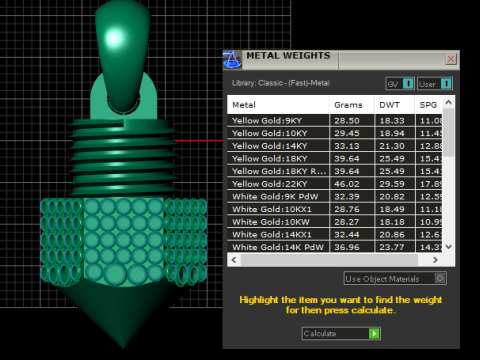Sort by the Grams column header

point(352,105)
